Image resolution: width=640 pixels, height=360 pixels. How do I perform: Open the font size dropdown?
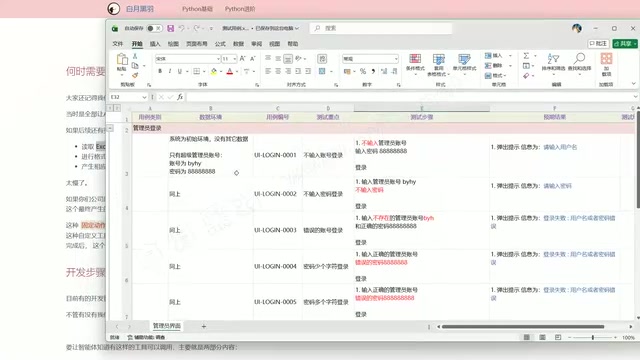pyautogui.click(x=235, y=59)
